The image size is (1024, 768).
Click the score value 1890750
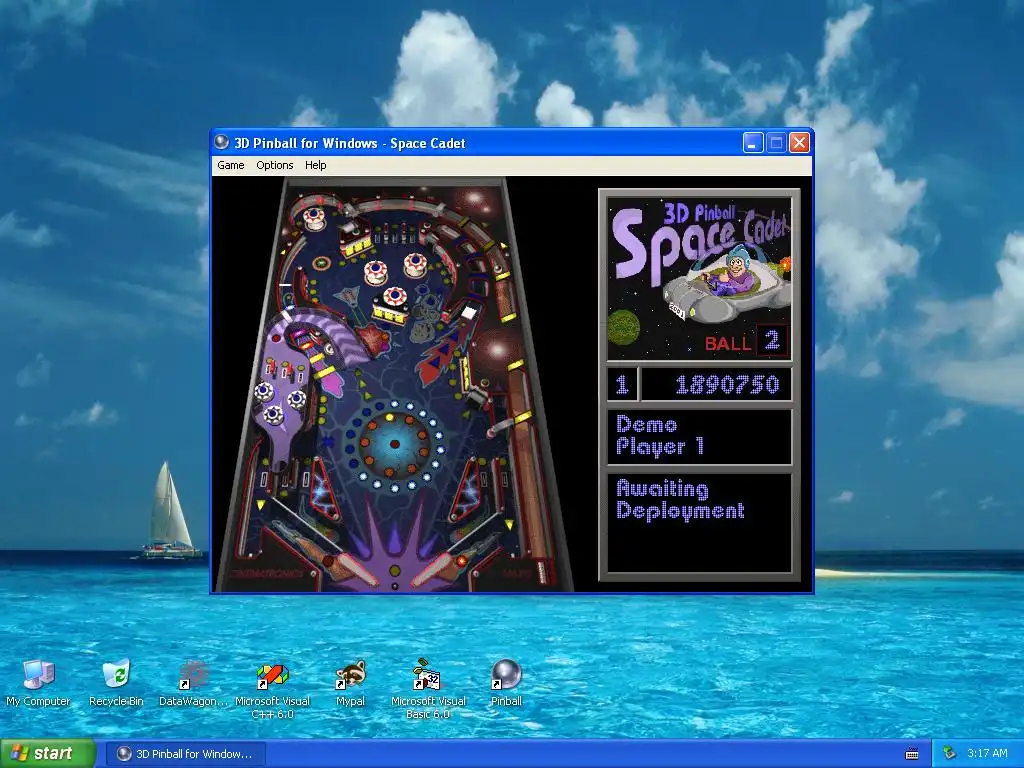(727, 385)
